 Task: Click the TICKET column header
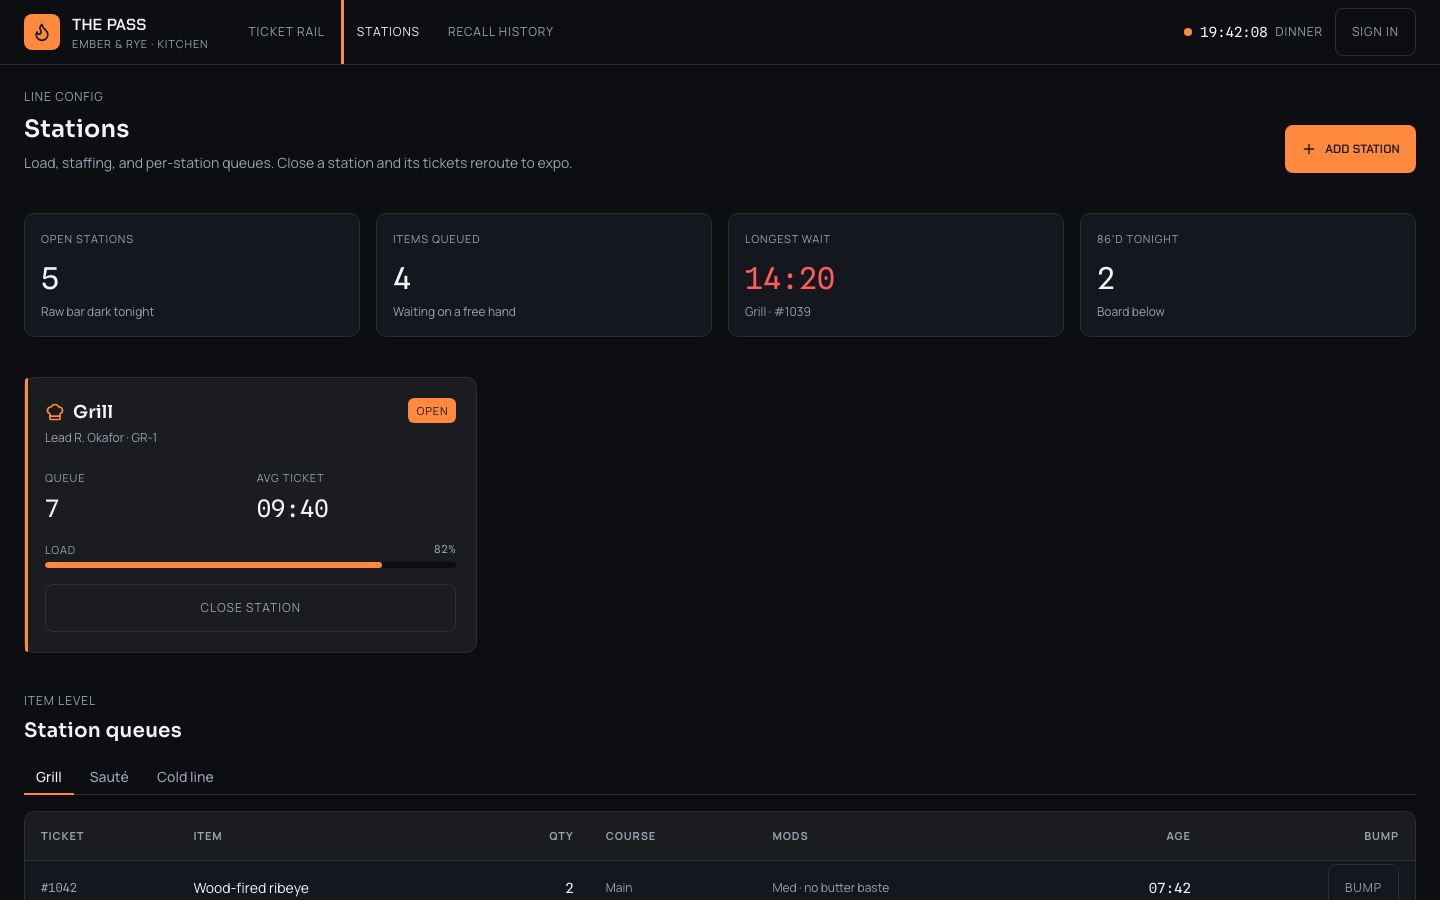[62, 836]
